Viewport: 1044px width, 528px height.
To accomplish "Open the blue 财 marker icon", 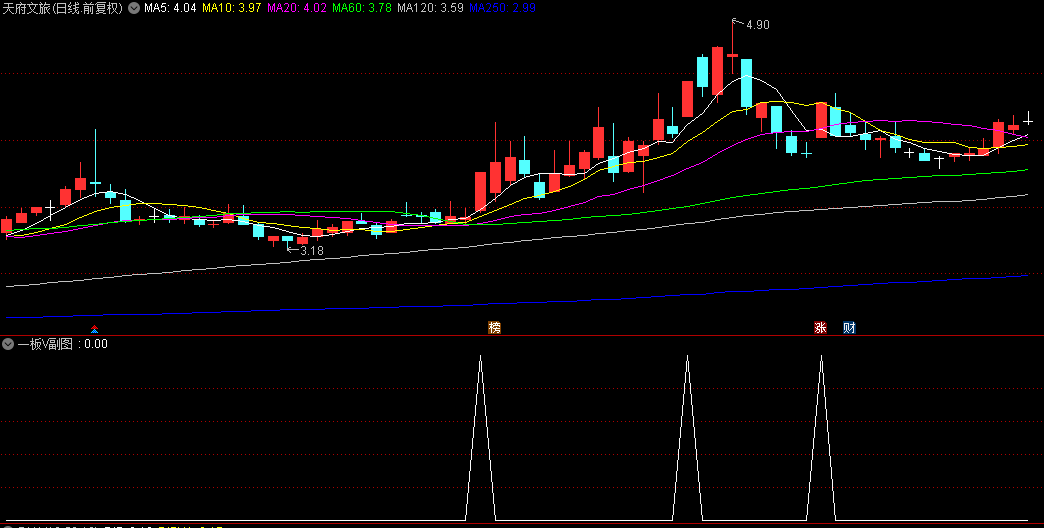I will coord(849,328).
